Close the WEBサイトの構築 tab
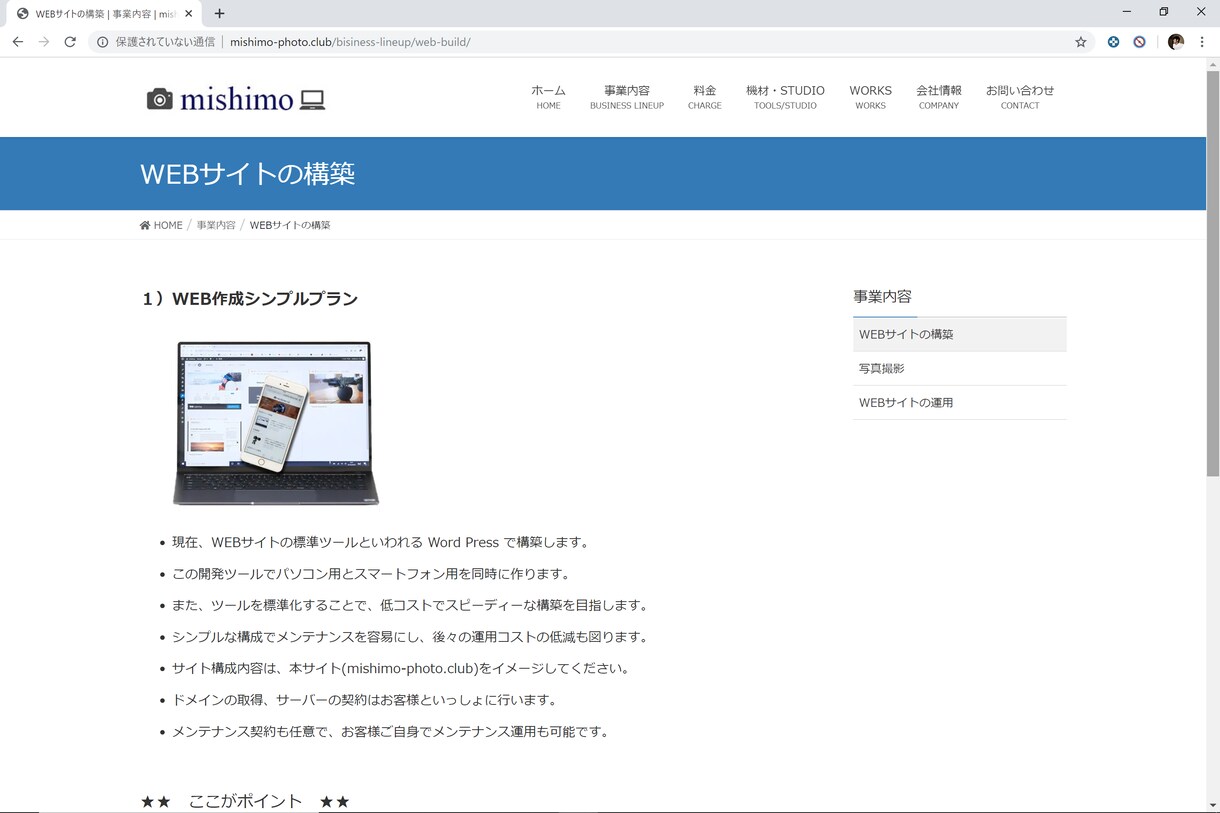 click(x=188, y=14)
